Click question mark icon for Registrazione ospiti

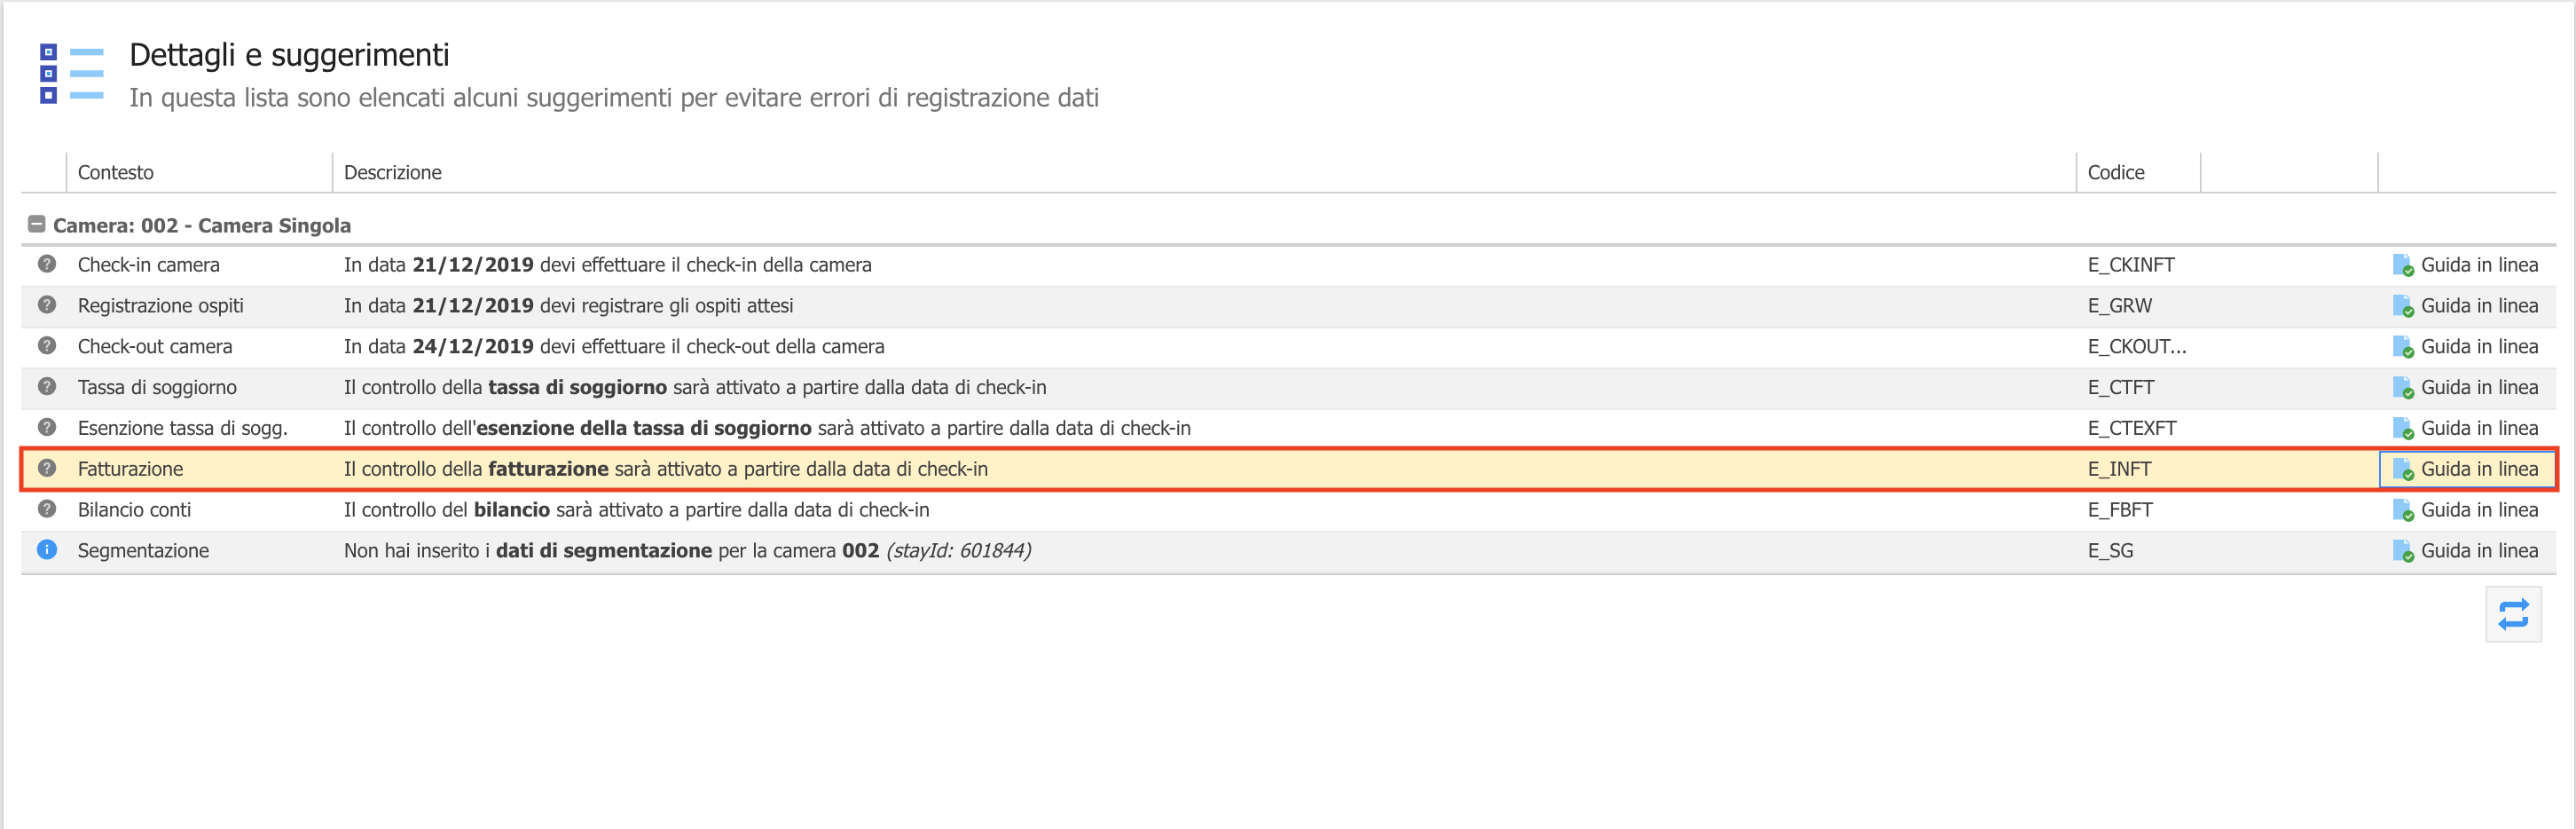tap(47, 305)
